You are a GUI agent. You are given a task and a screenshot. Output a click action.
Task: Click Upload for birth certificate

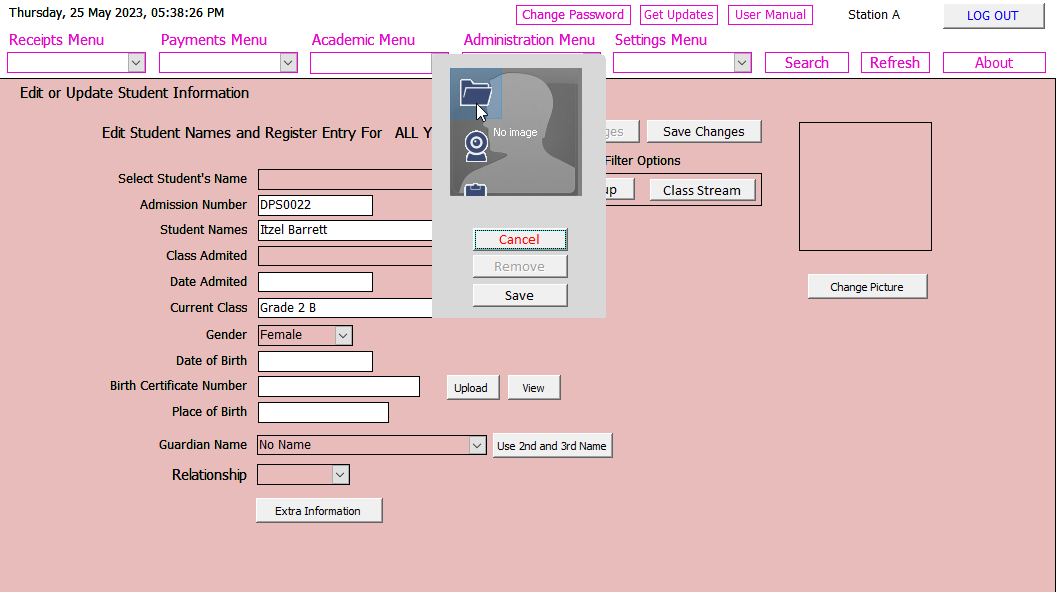(471, 388)
